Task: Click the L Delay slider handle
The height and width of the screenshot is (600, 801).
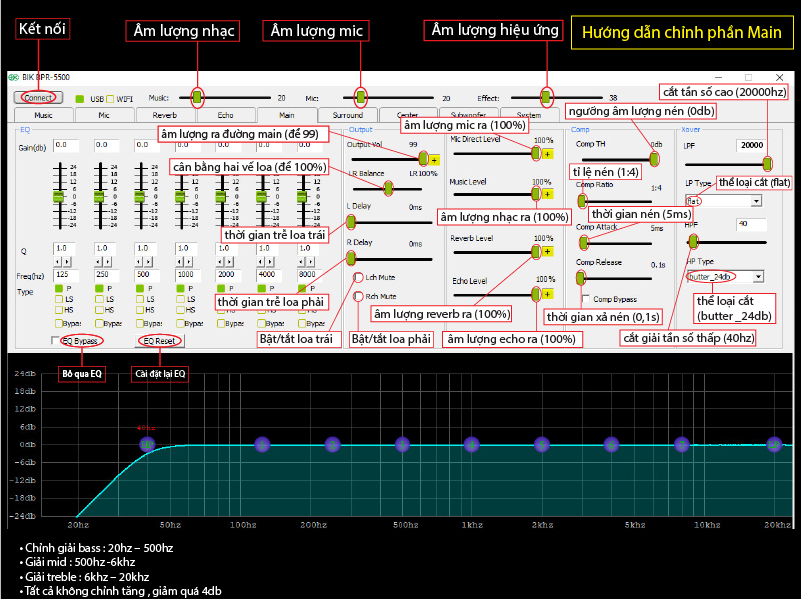Action: click(351, 222)
